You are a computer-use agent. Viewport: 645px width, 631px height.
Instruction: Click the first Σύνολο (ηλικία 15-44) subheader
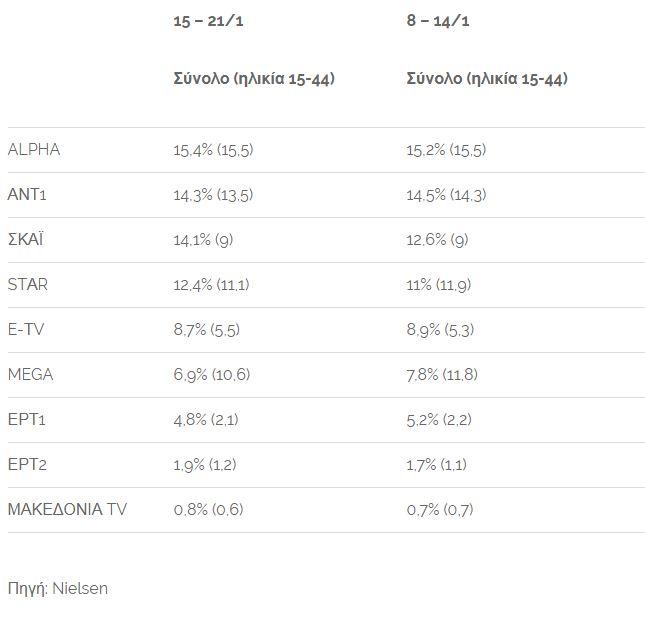(x=254, y=79)
